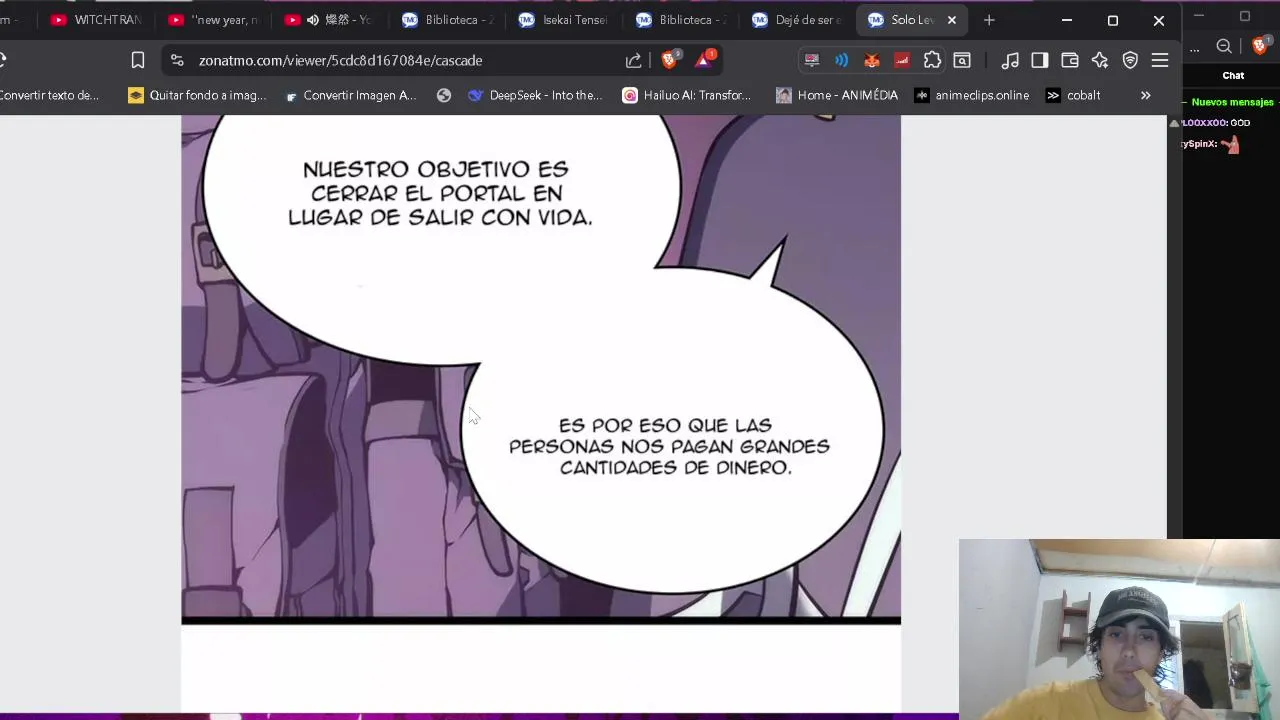Click the address bar URL zonatmo.com
Viewport: 1280px width, 720px height.
click(340, 60)
